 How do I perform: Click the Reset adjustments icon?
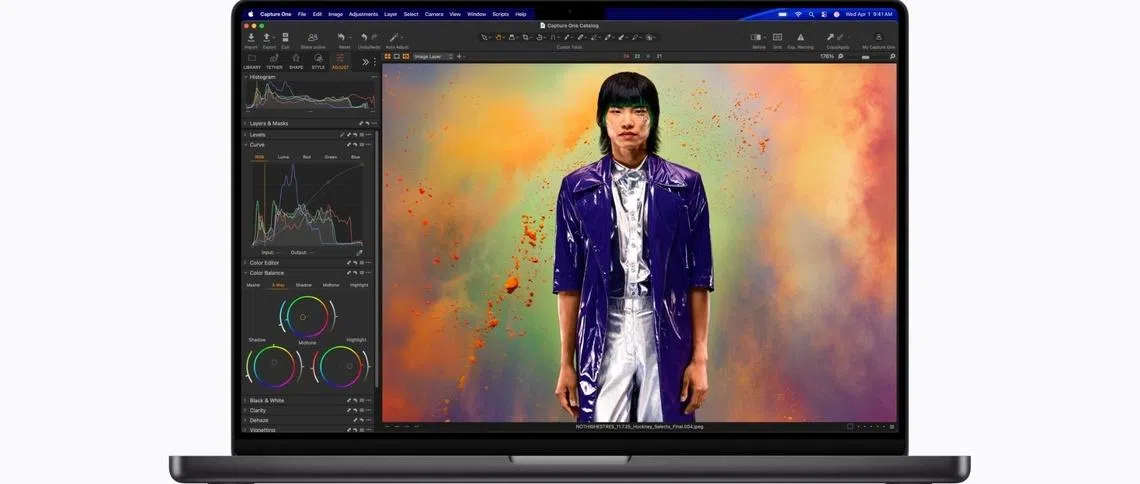[x=340, y=37]
